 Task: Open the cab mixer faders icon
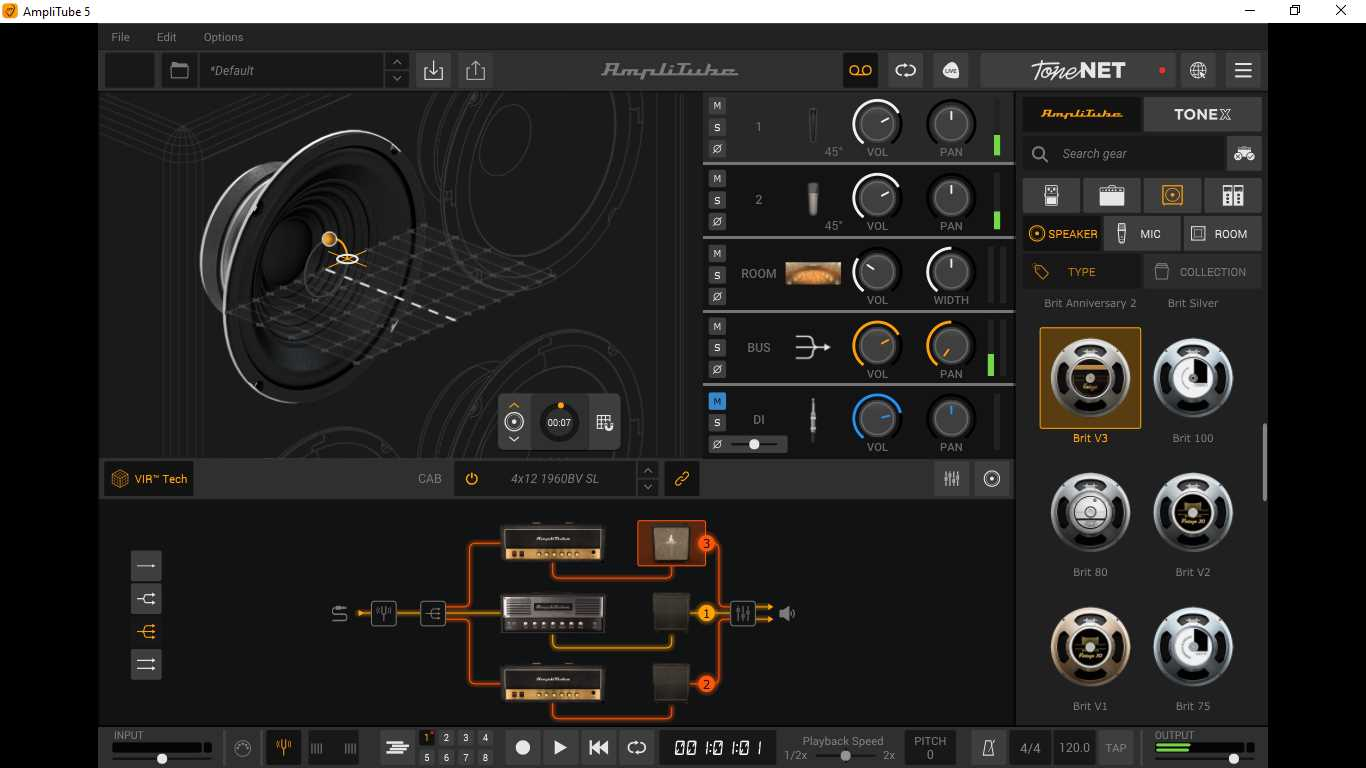tap(952, 479)
